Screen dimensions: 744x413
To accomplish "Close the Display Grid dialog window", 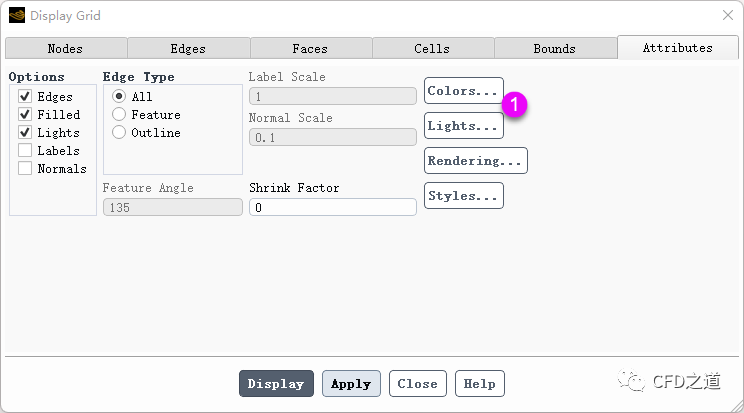I will 727,16.
